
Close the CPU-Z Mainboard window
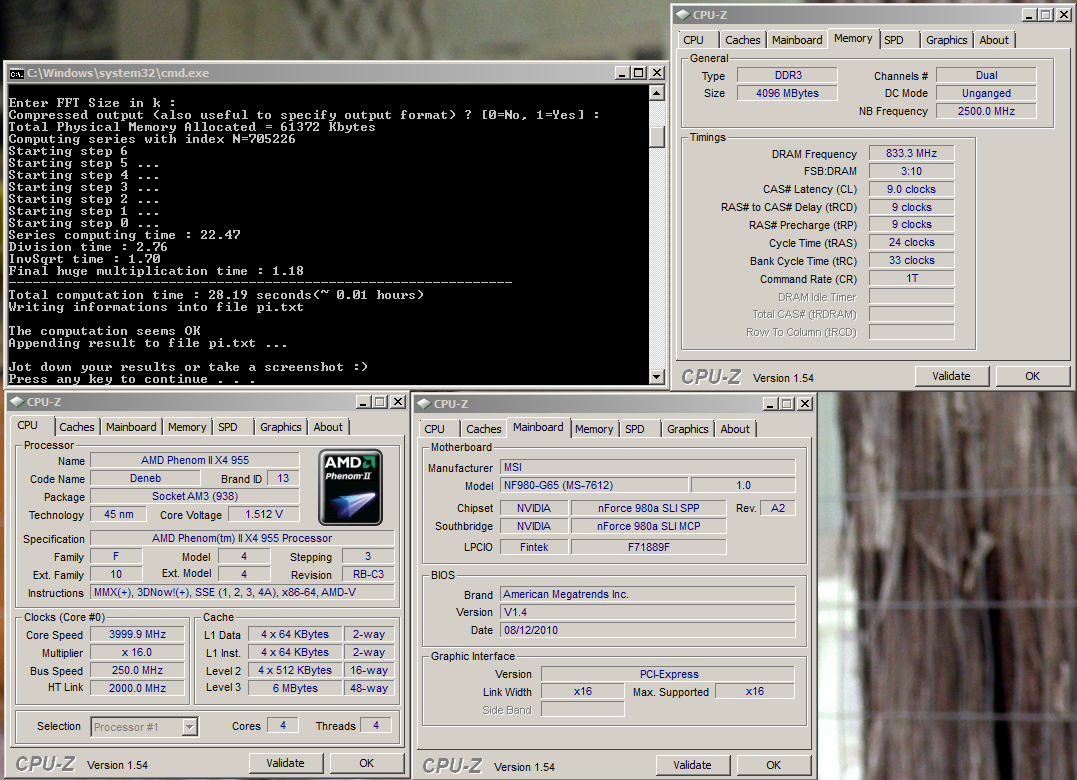coord(805,404)
